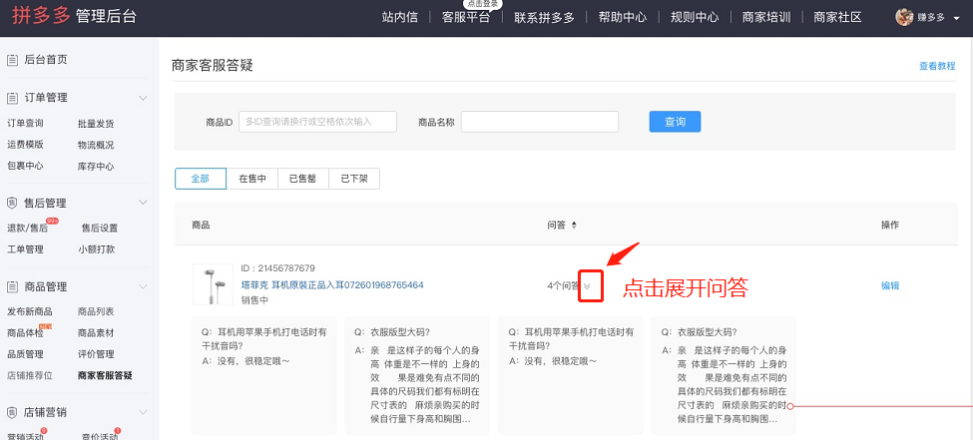Open 客服平台 in top navigation

pyautogui.click(x=465, y=17)
